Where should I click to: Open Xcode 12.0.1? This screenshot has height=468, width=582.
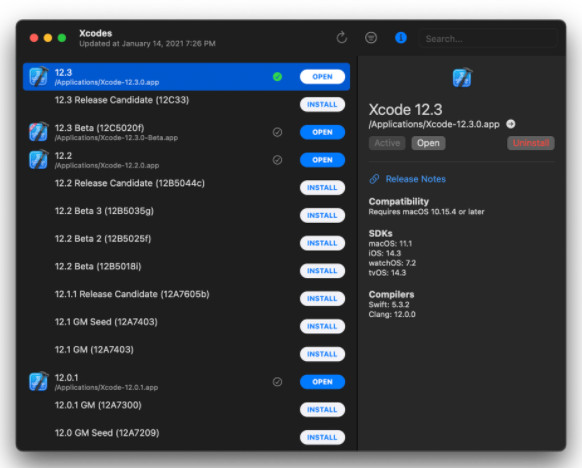pyautogui.click(x=322, y=382)
